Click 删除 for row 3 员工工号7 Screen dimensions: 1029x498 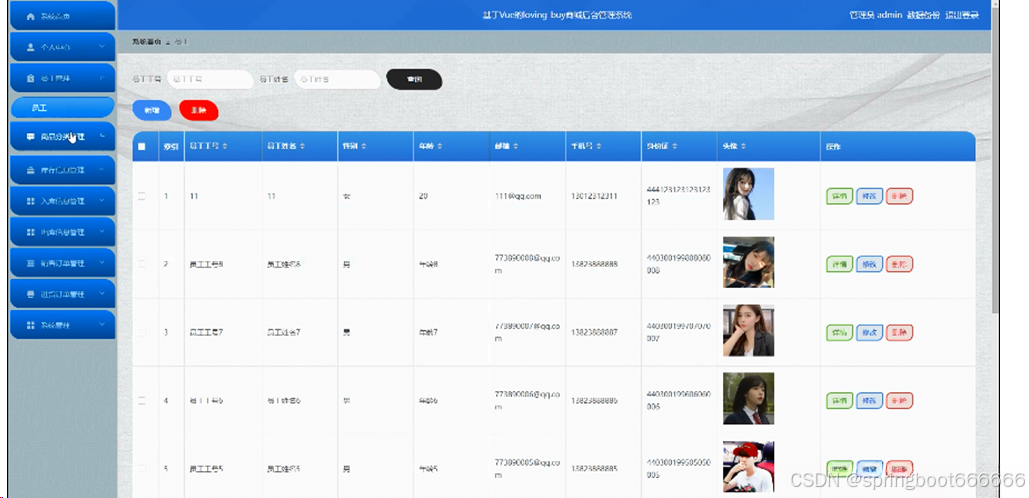point(899,333)
